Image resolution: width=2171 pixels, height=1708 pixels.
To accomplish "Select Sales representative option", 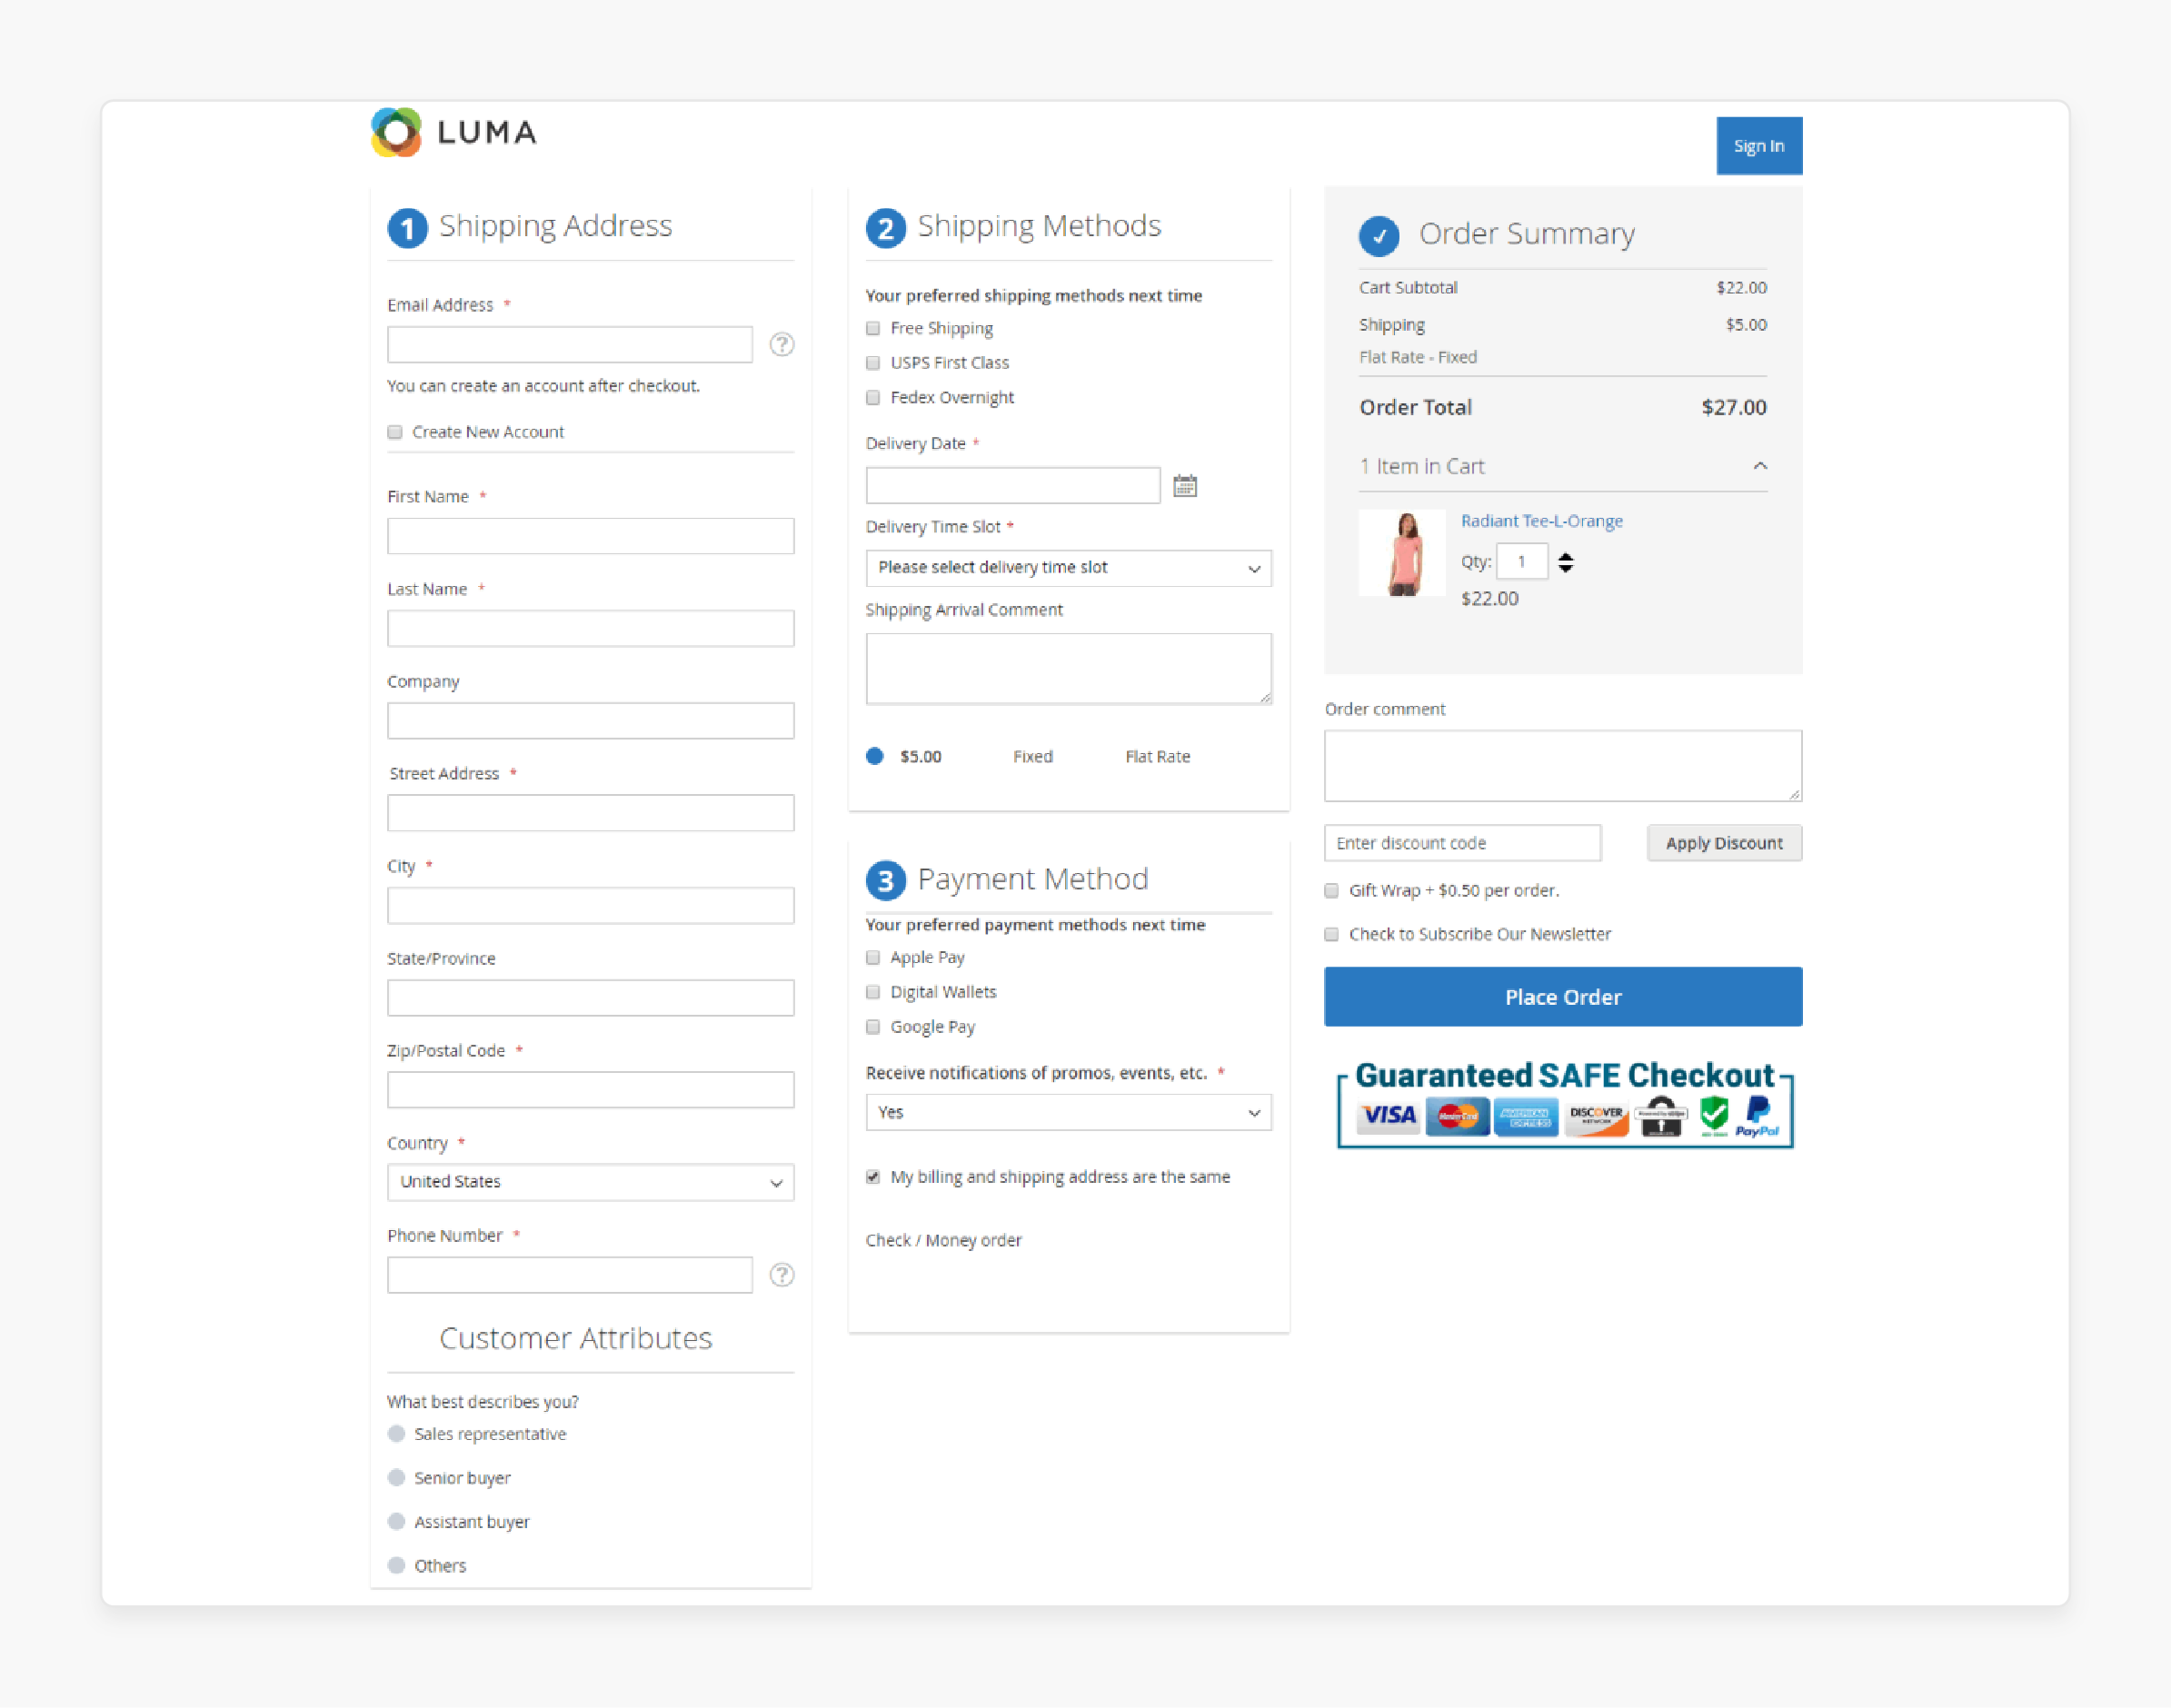I will pyautogui.click(x=397, y=1434).
